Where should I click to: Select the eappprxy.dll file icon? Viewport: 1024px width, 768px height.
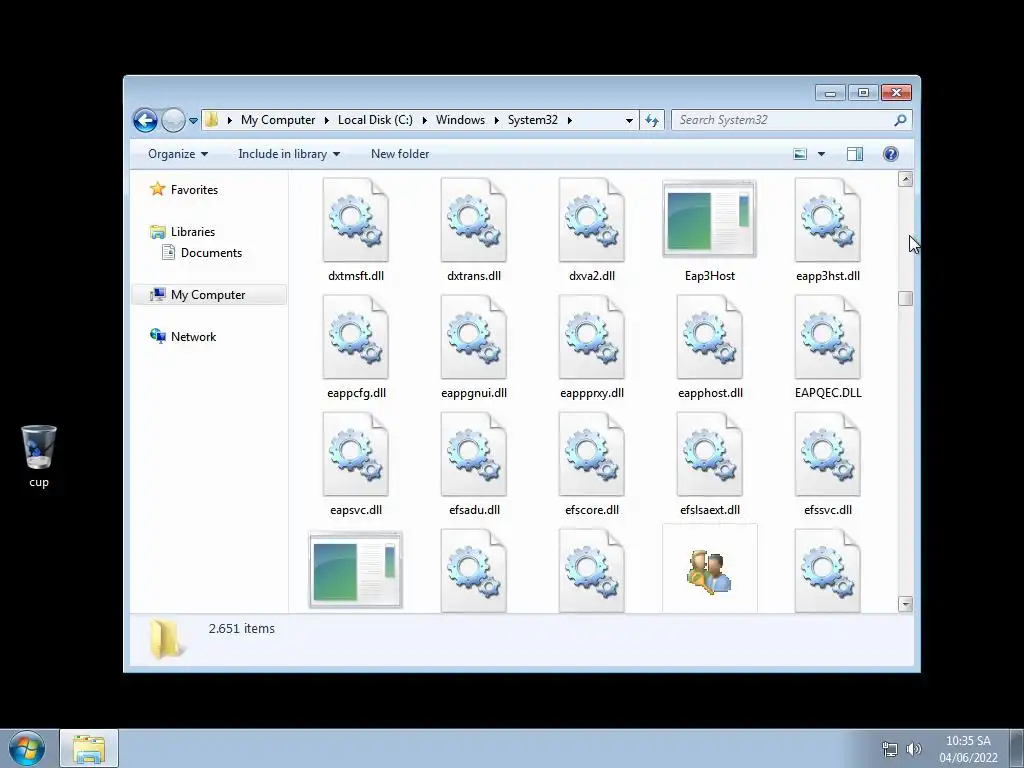click(592, 337)
